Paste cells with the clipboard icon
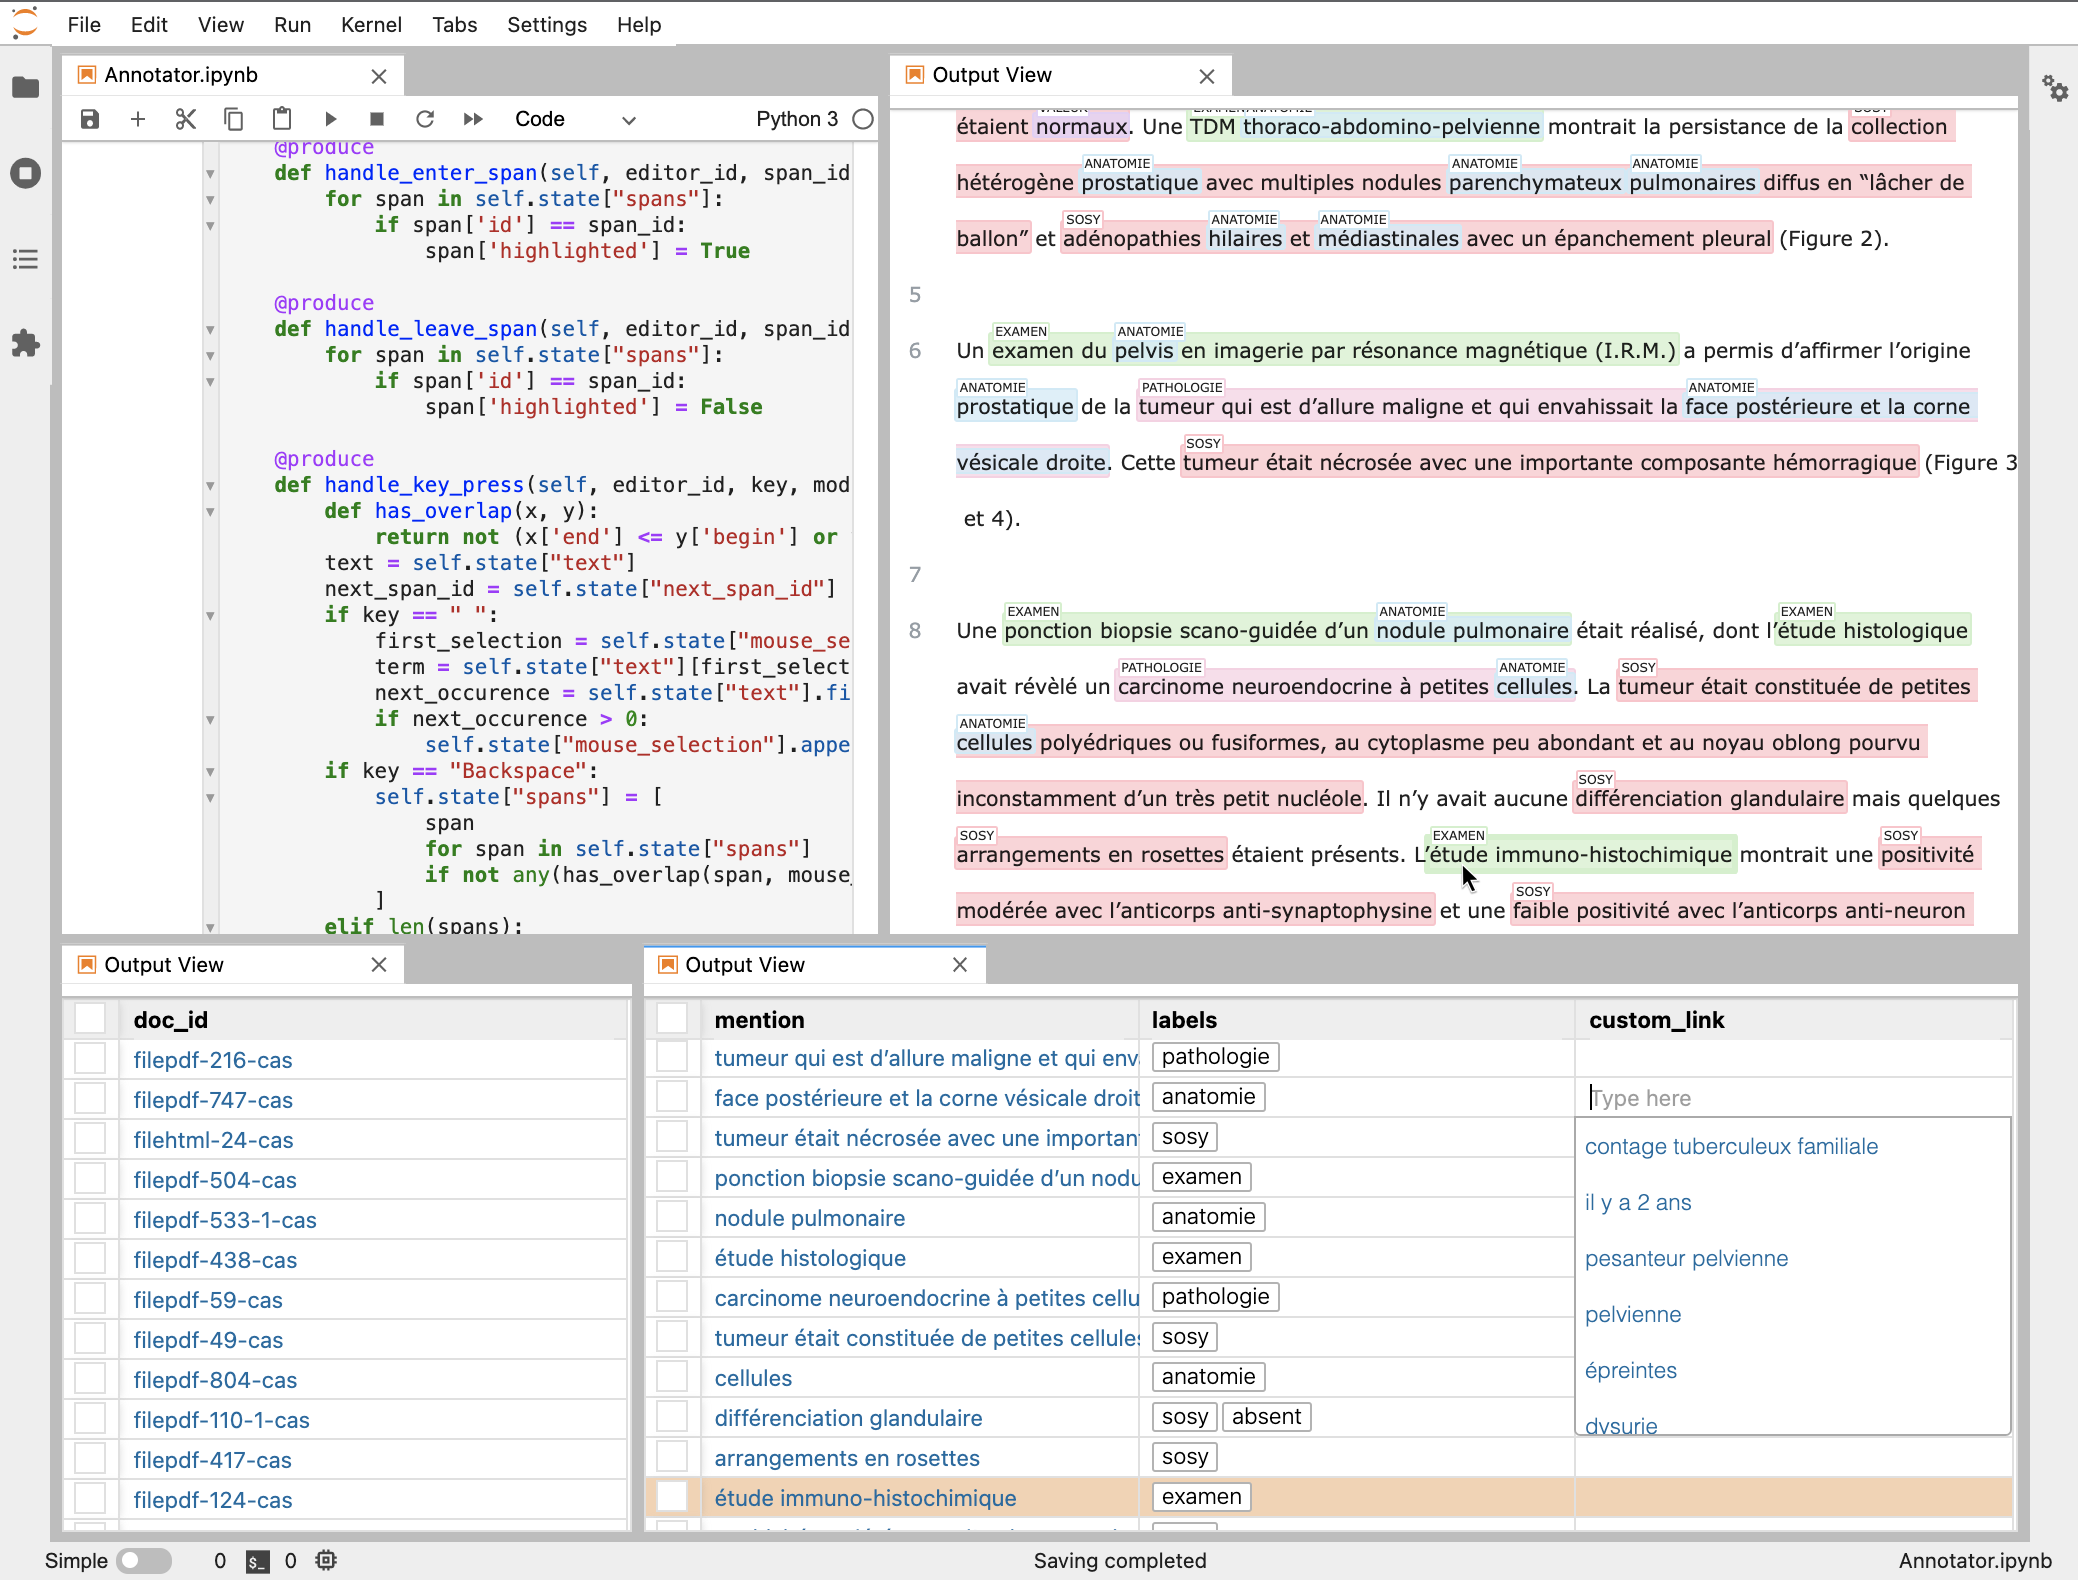The width and height of the screenshot is (2078, 1580). click(x=282, y=119)
